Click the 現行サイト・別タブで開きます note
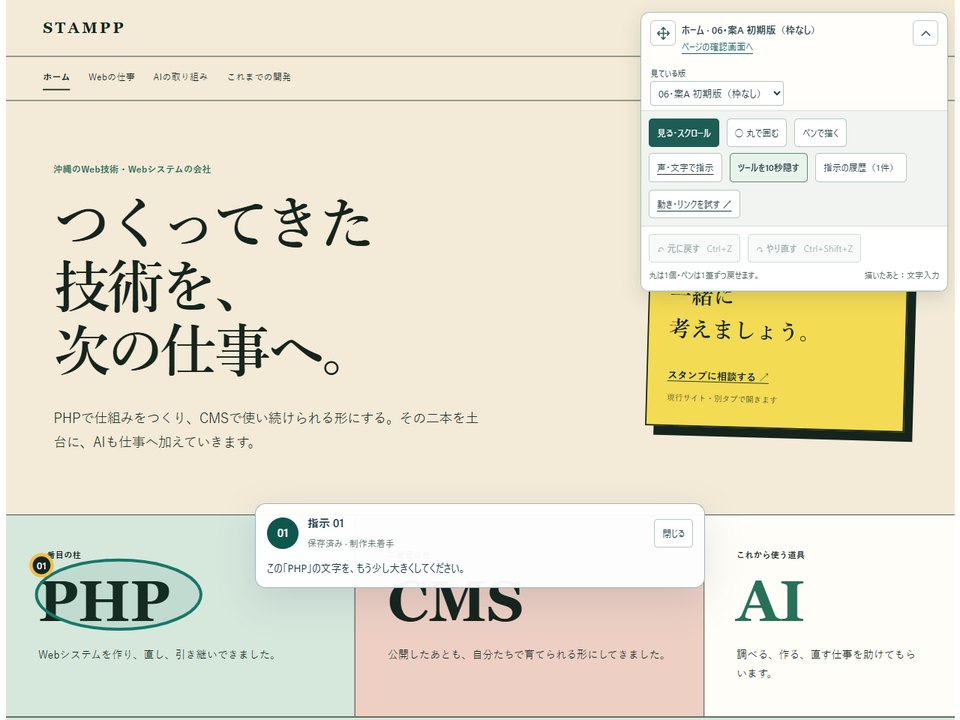The height and width of the screenshot is (720, 960). click(722, 399)
